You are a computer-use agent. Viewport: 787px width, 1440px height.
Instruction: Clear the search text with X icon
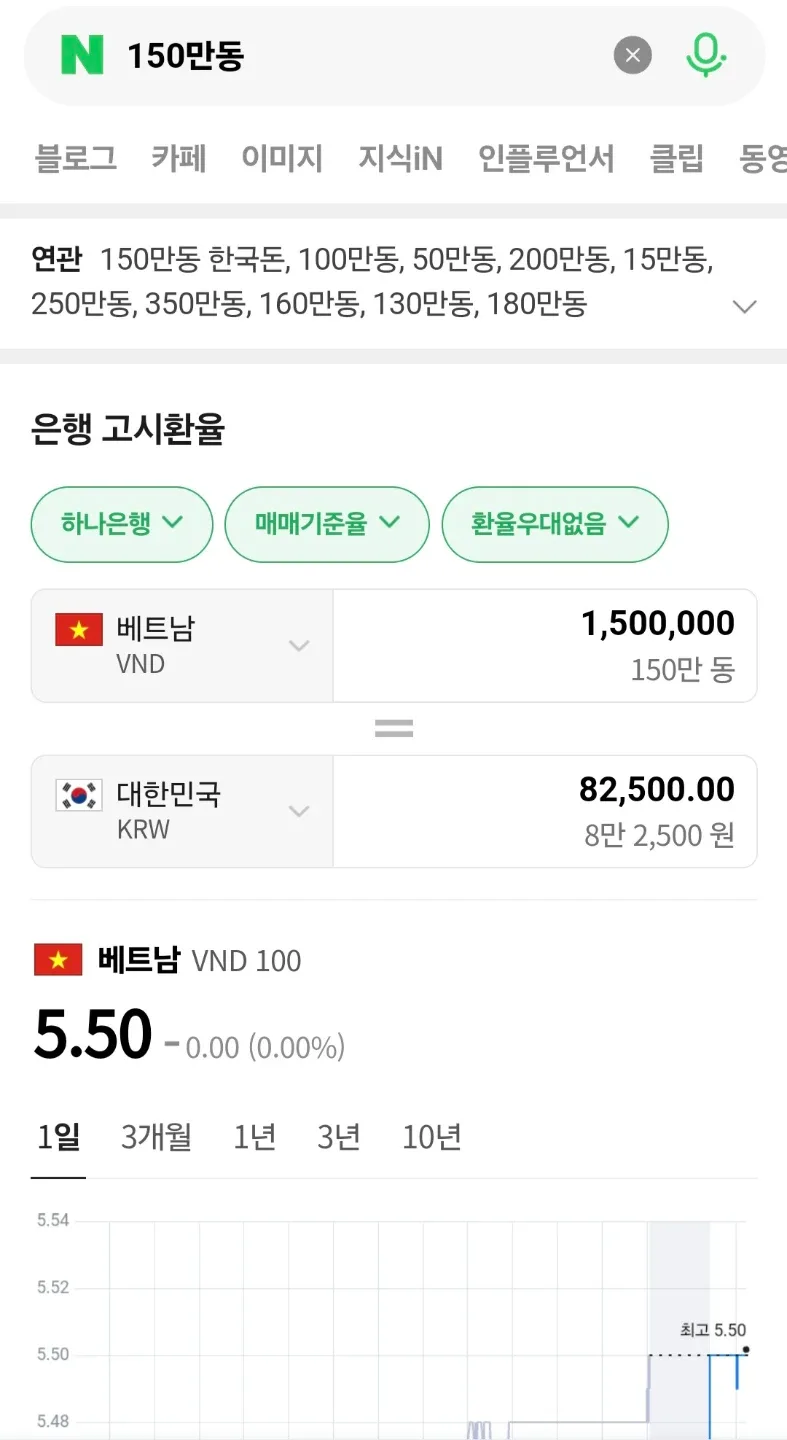632,56
